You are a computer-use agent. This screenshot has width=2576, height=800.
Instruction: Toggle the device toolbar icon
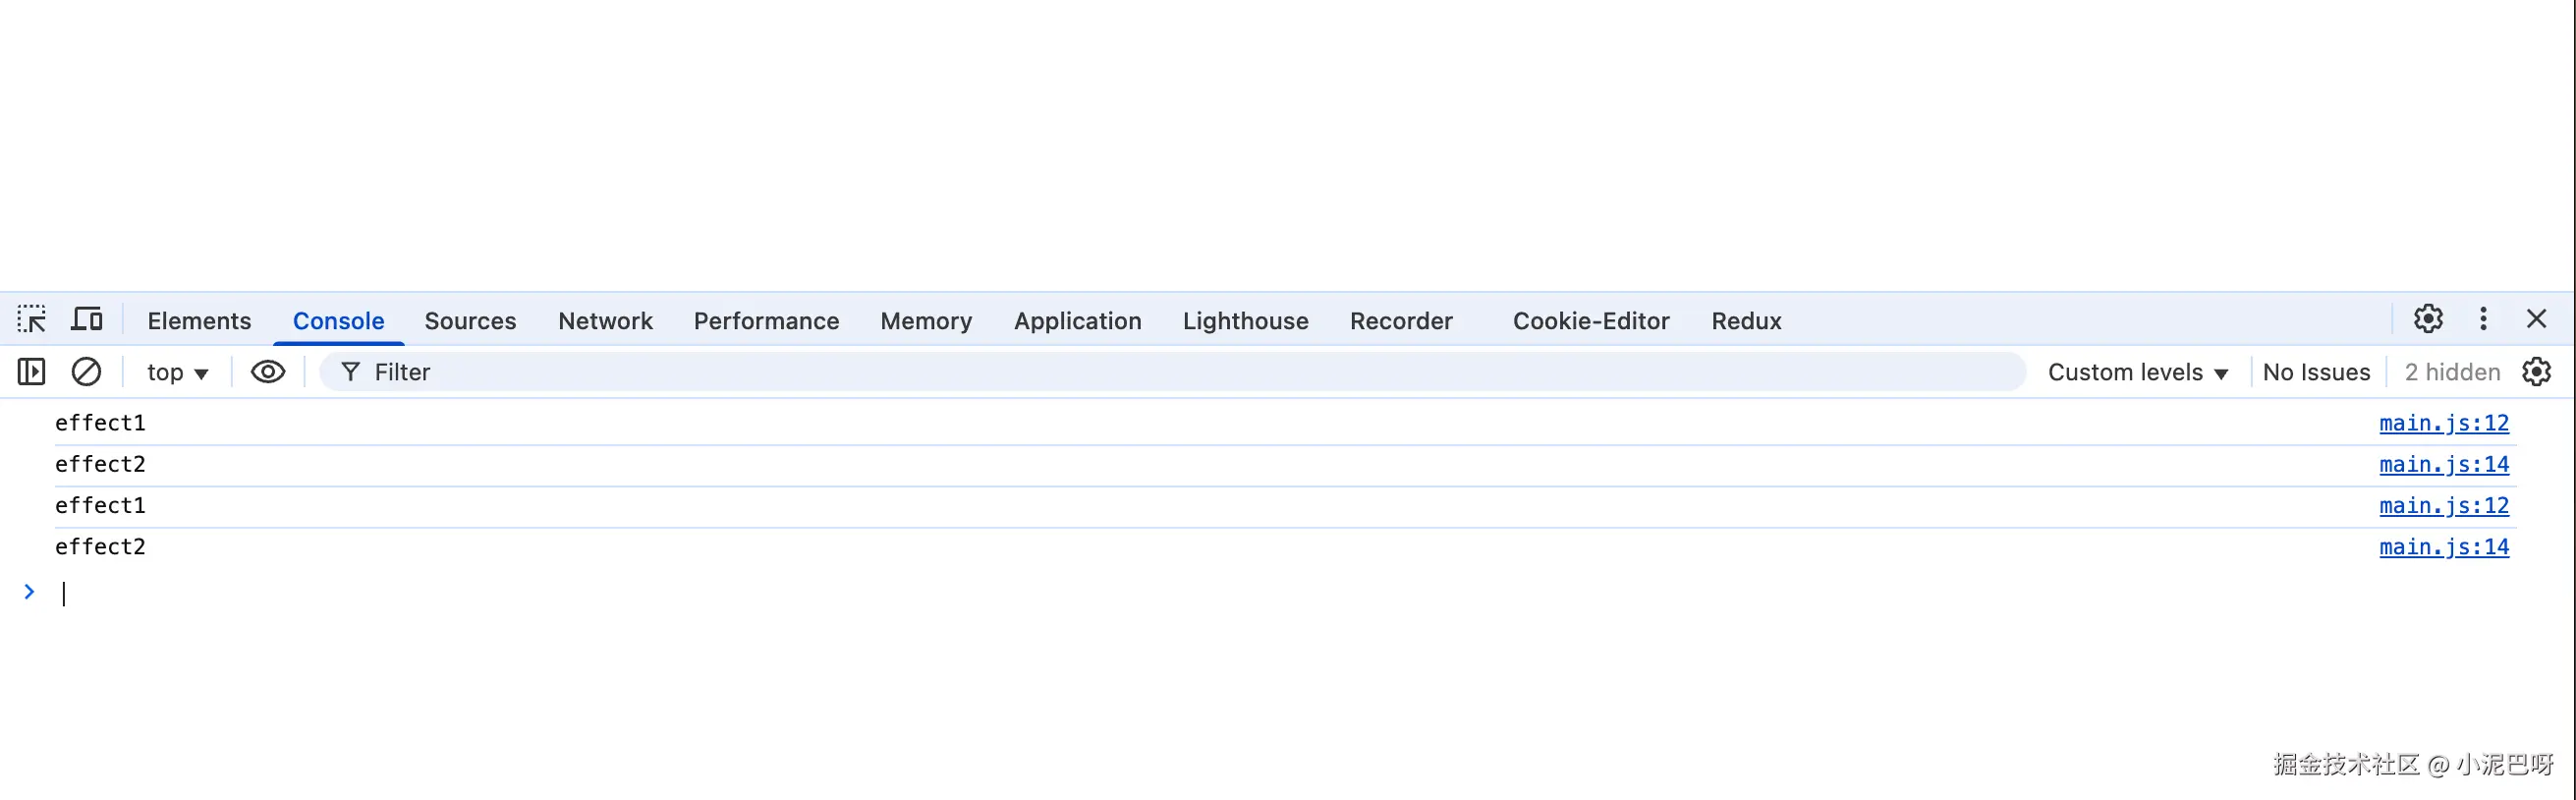[x=87, y=320]
